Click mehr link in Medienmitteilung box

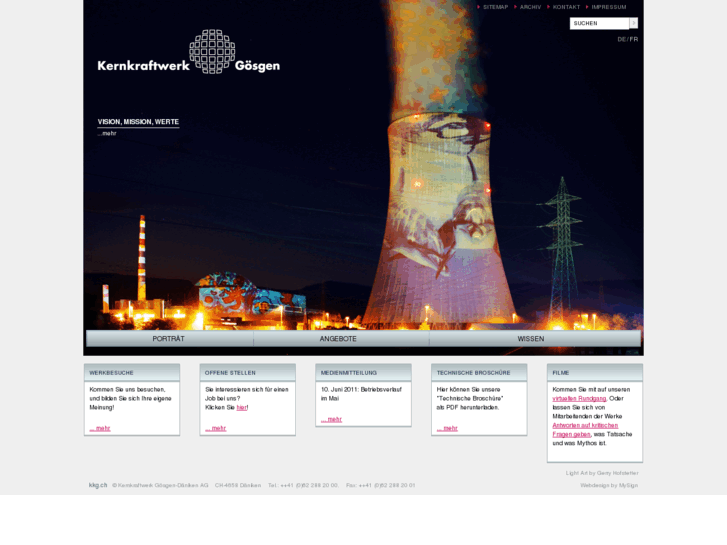point(332,419)
